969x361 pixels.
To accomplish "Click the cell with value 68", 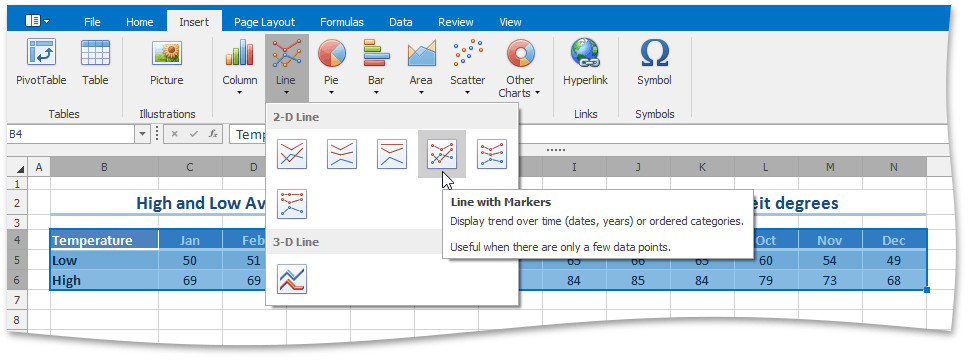I will click(x=894, y=280).
